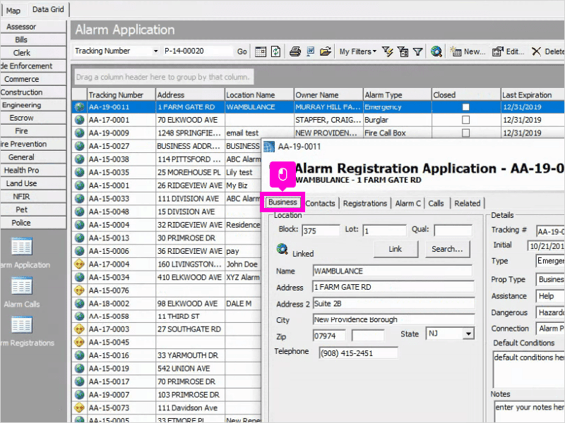Screen dimensions: 565x423
Task: Toggle Closed checkbox for AA-19-0011 row
Action: [466, 107]
